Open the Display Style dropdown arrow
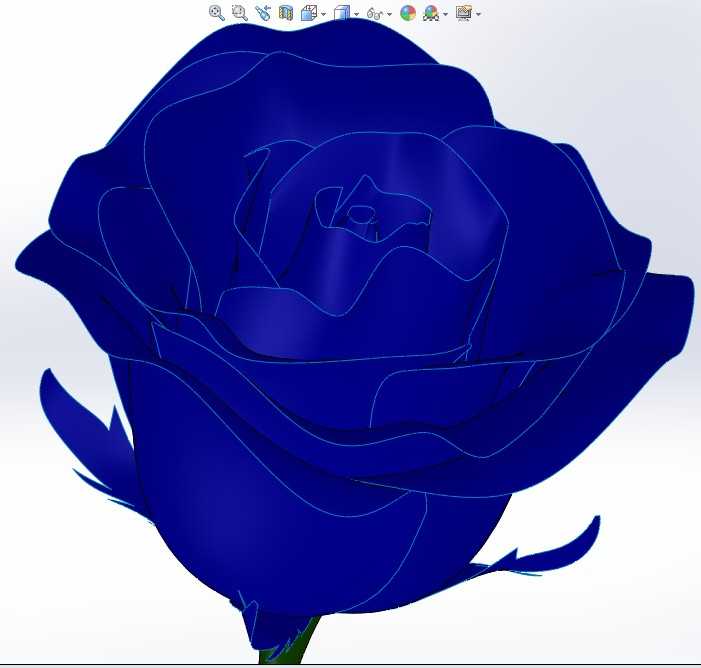The image size is (701, 668). click(x=356, y=14)
